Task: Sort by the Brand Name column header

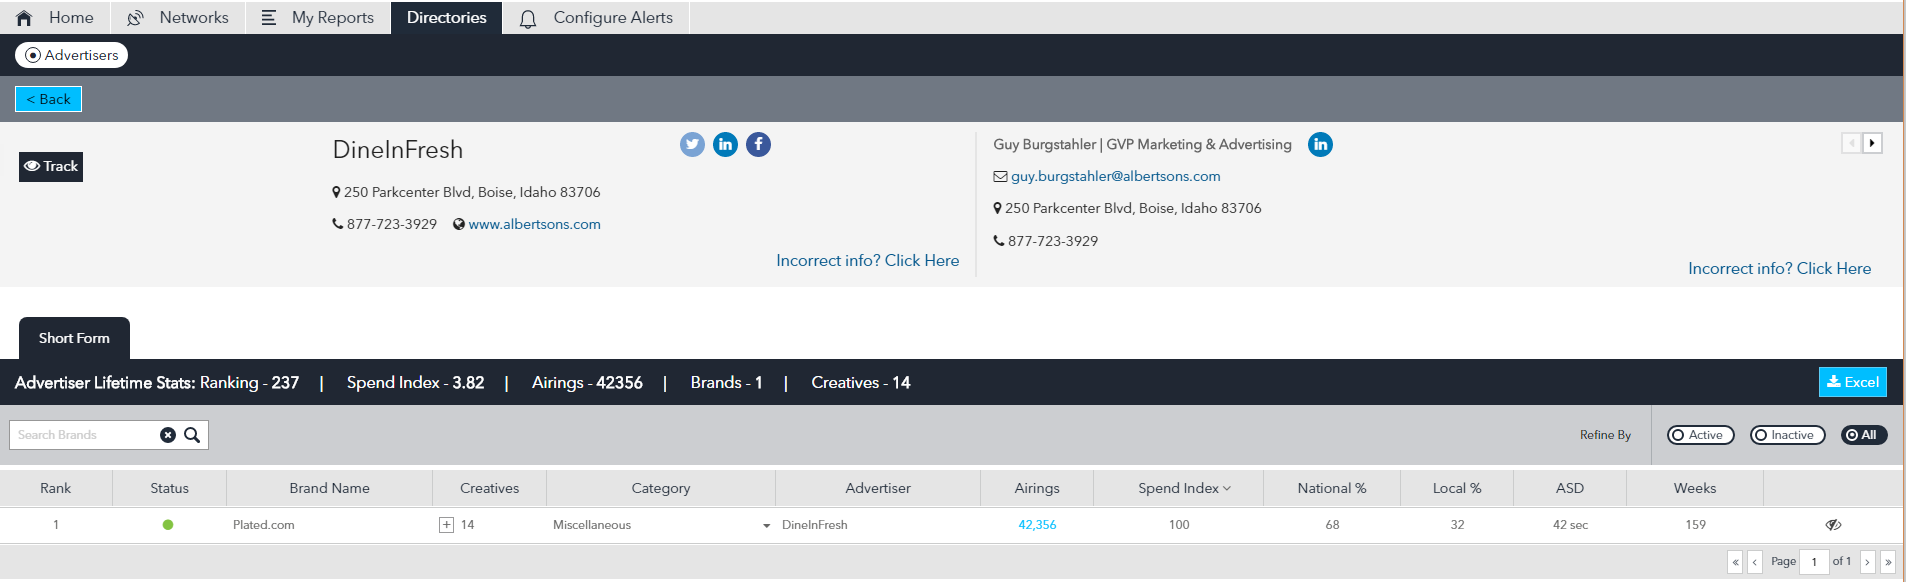Action: [x=329, y=488]
